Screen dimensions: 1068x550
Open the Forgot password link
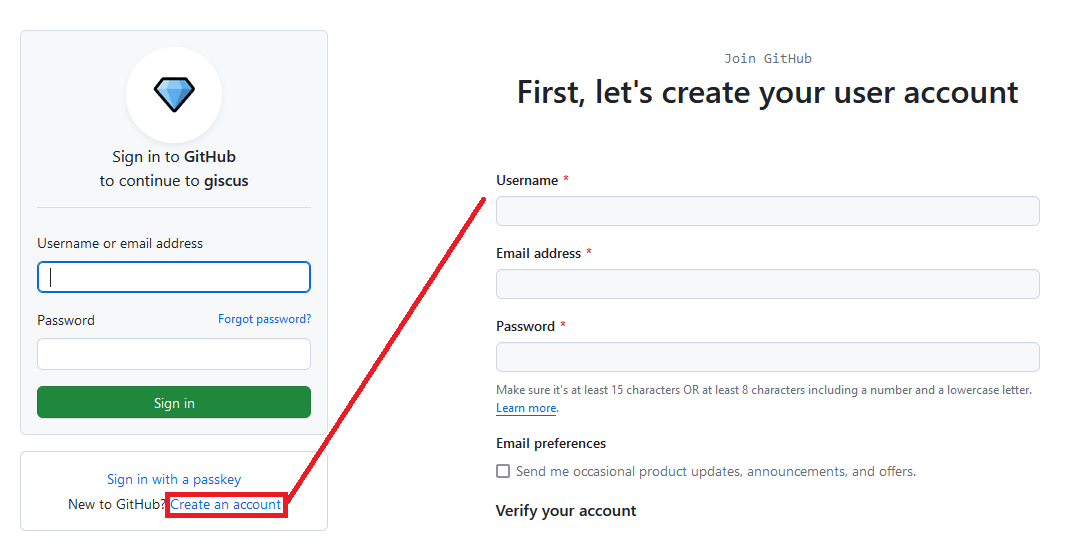click(x=264, y=319)
